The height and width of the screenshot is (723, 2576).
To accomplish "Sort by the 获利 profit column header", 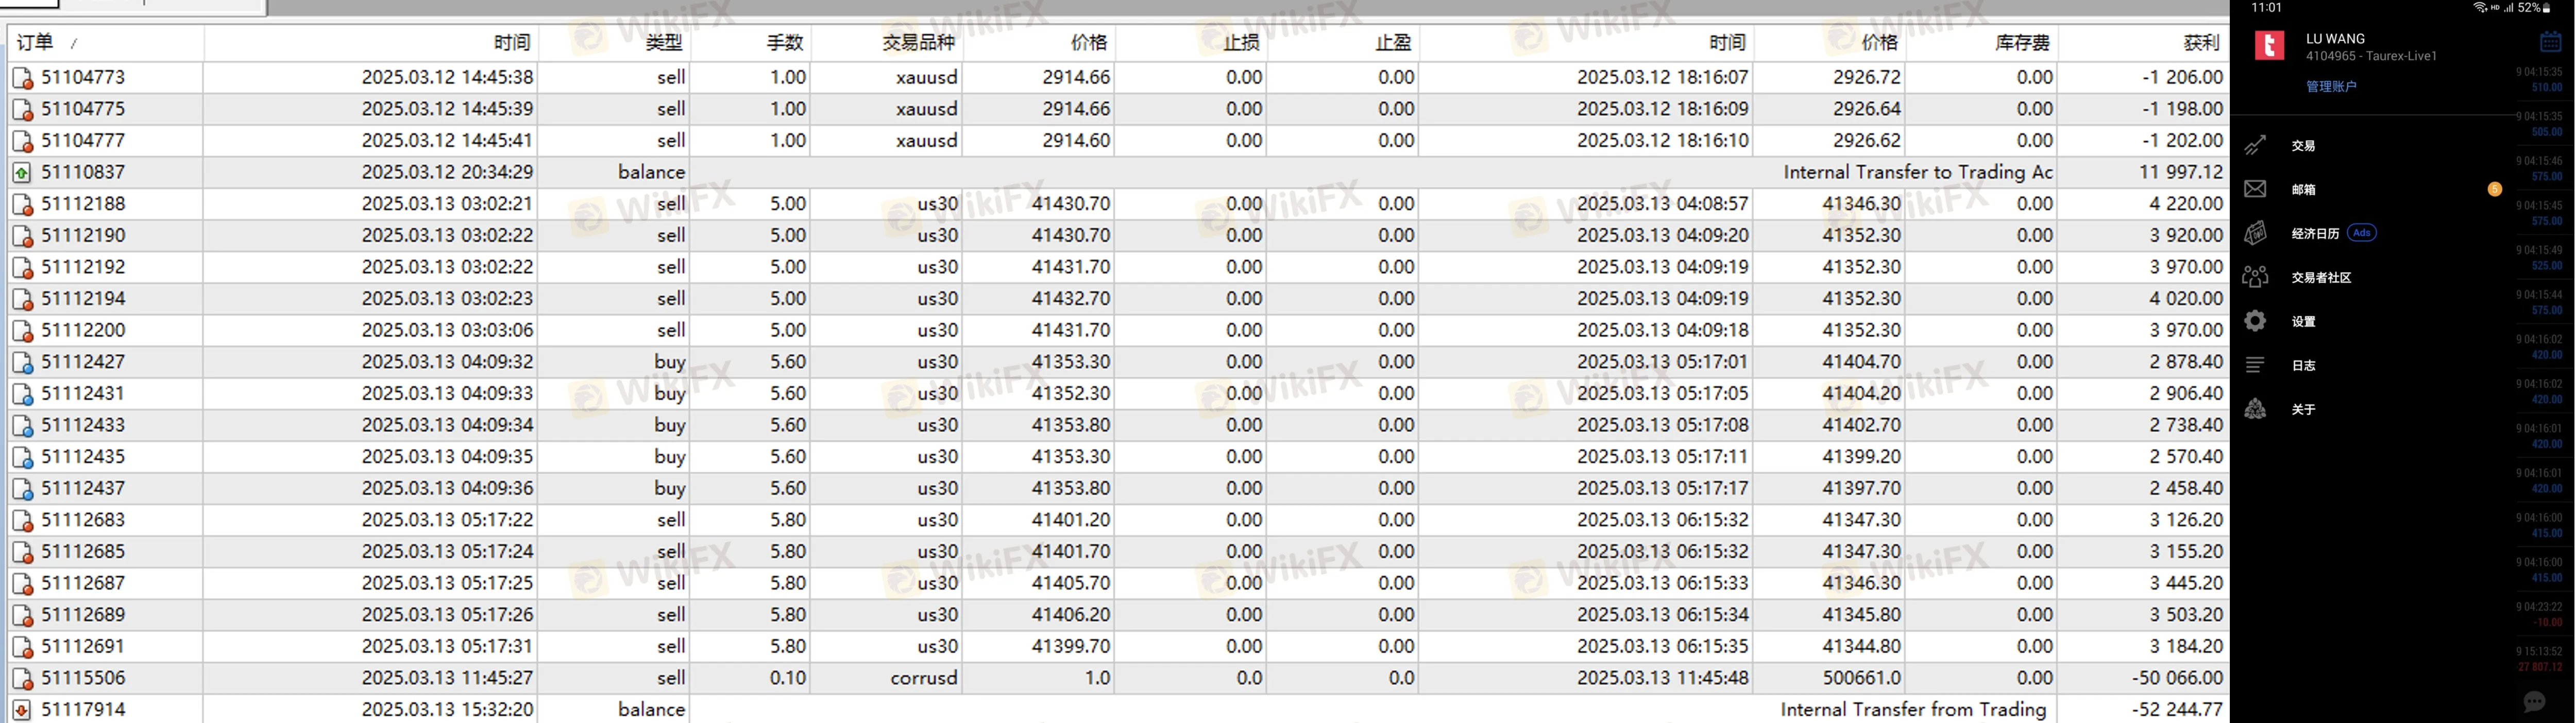I will coord(2200,42).
